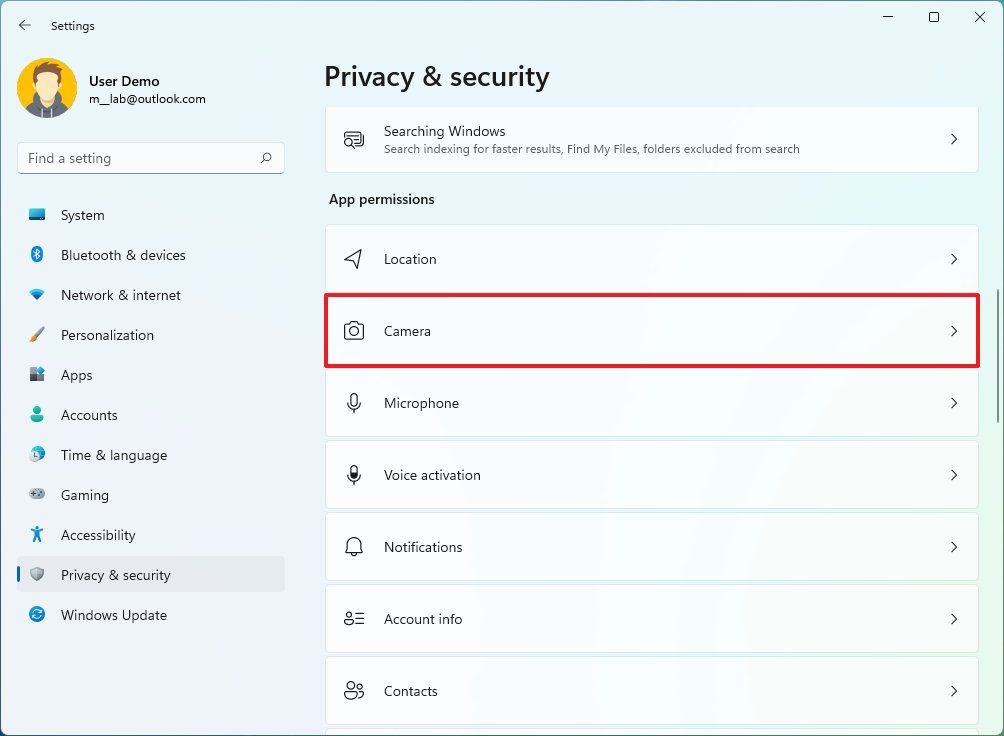Click the Account info icon
Screen dimensions: 1004x736
355,619
